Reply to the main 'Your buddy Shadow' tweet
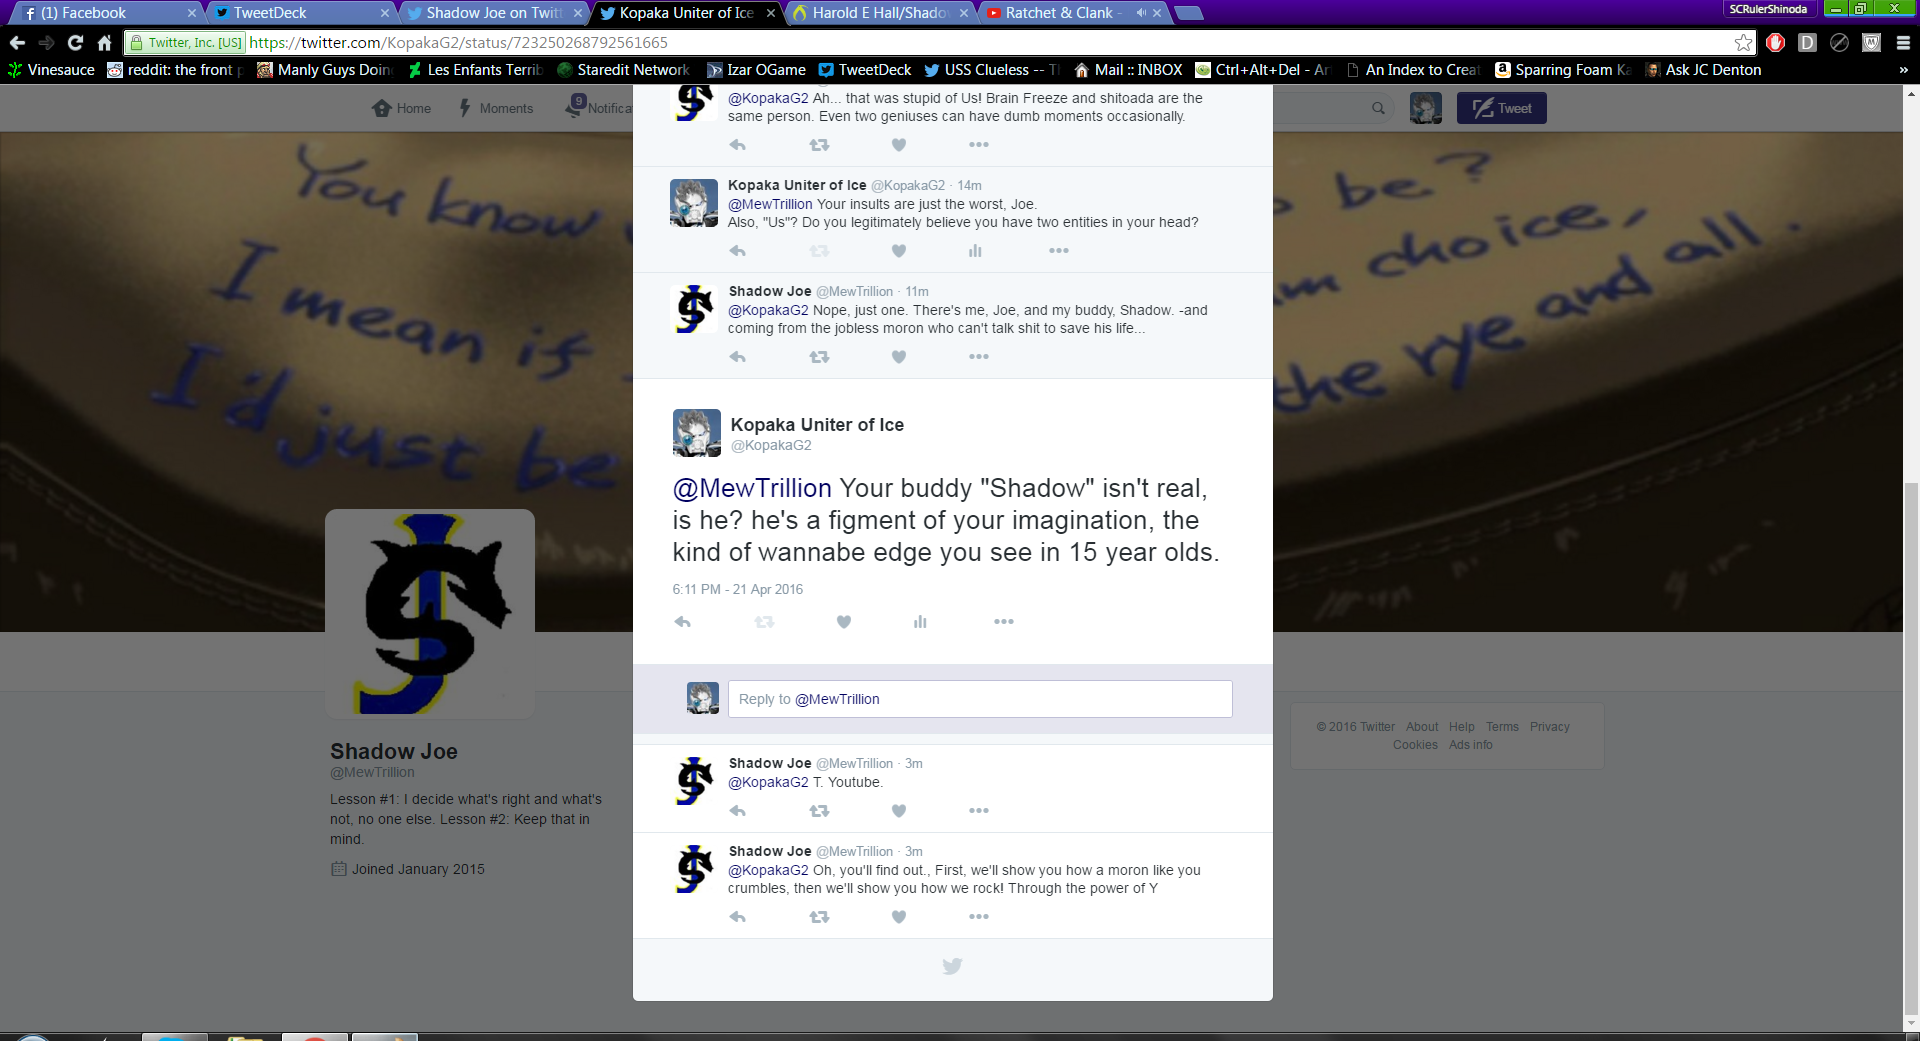 pos(683,622)
